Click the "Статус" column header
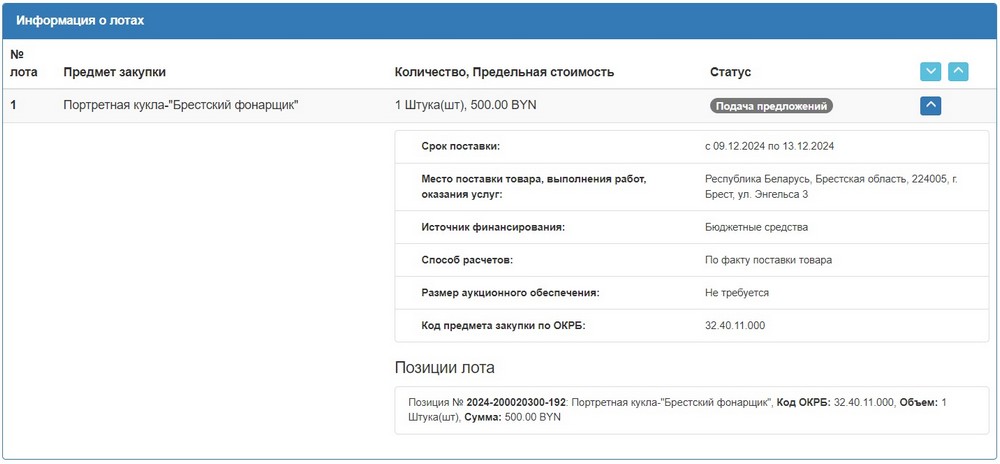 tap(730, 72)
